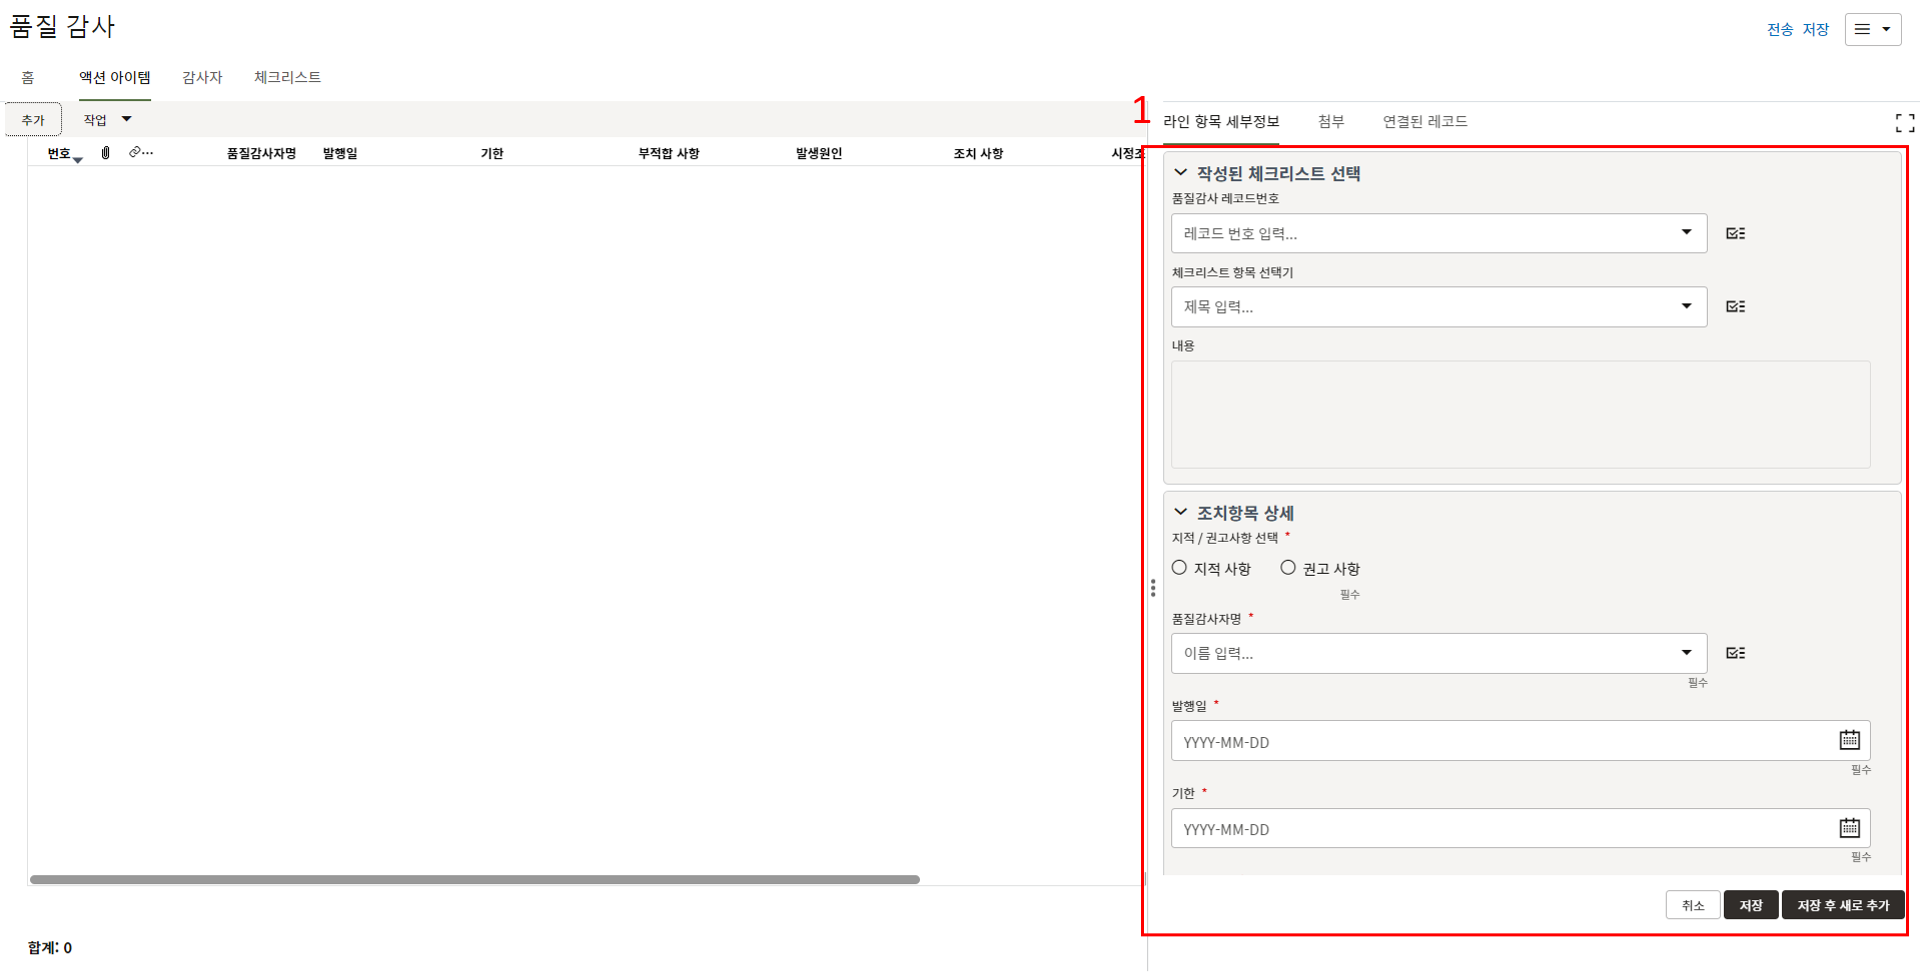Open calendar icon for 기한 date

[x=1849, y=828]
